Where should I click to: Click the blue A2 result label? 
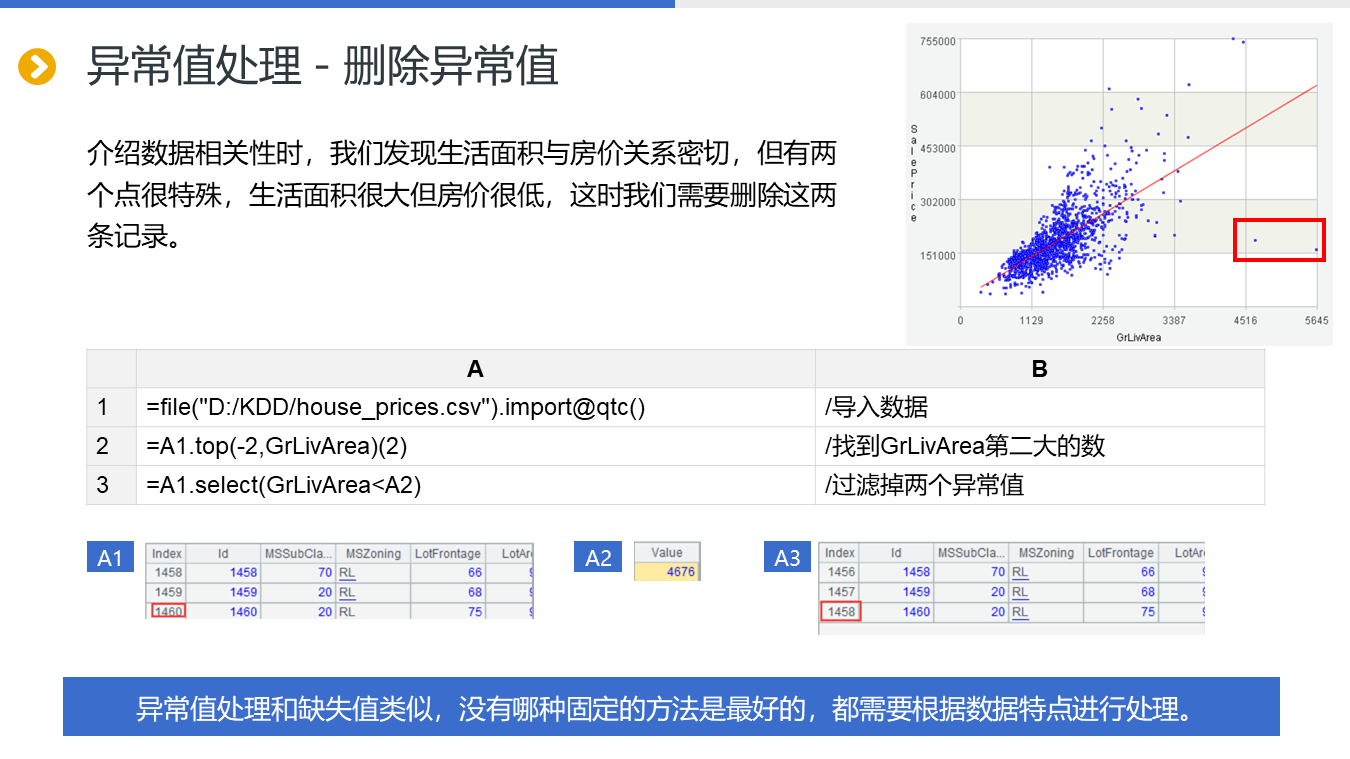coord(598,558)
